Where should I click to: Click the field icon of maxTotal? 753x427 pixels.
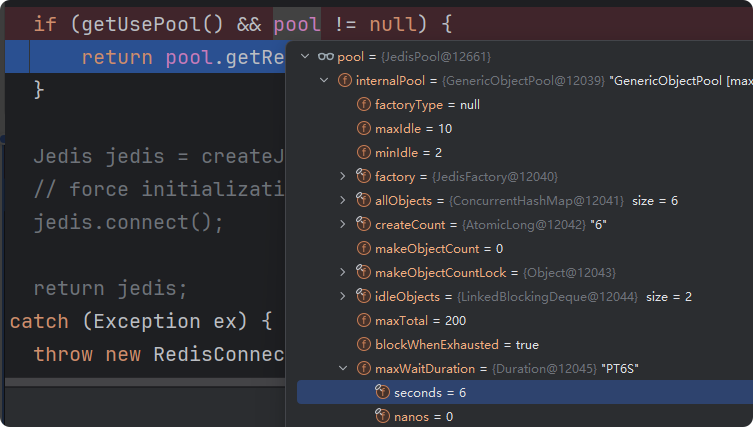364,320
